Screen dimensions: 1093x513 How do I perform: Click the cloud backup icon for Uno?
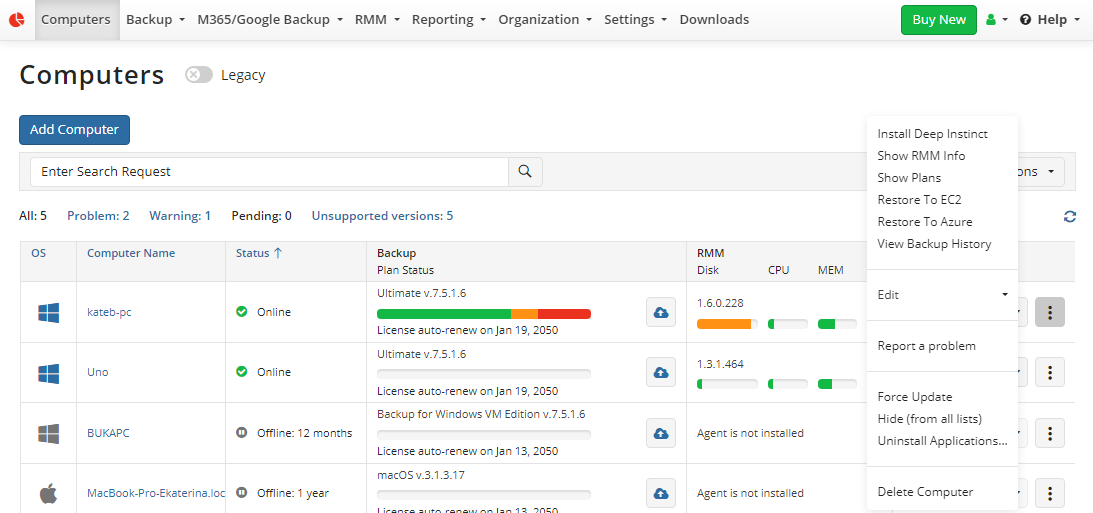pos(660,372)
